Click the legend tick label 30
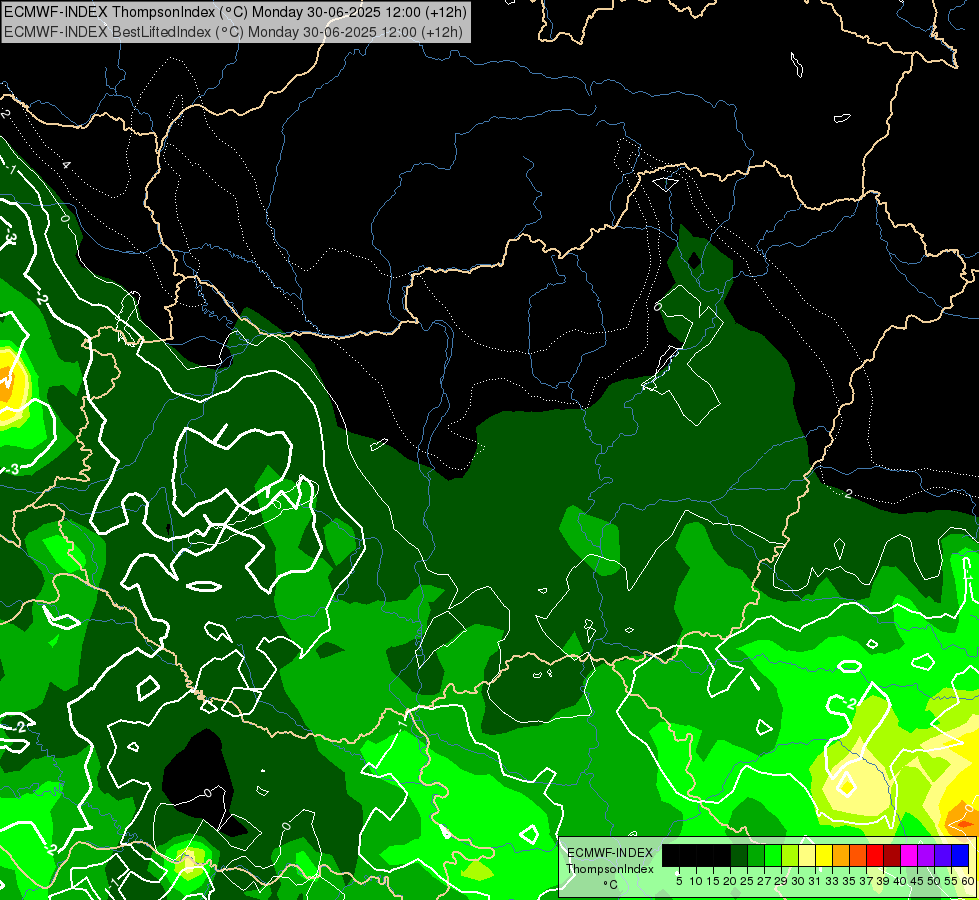The image size is (979, 900). point(798,881)
